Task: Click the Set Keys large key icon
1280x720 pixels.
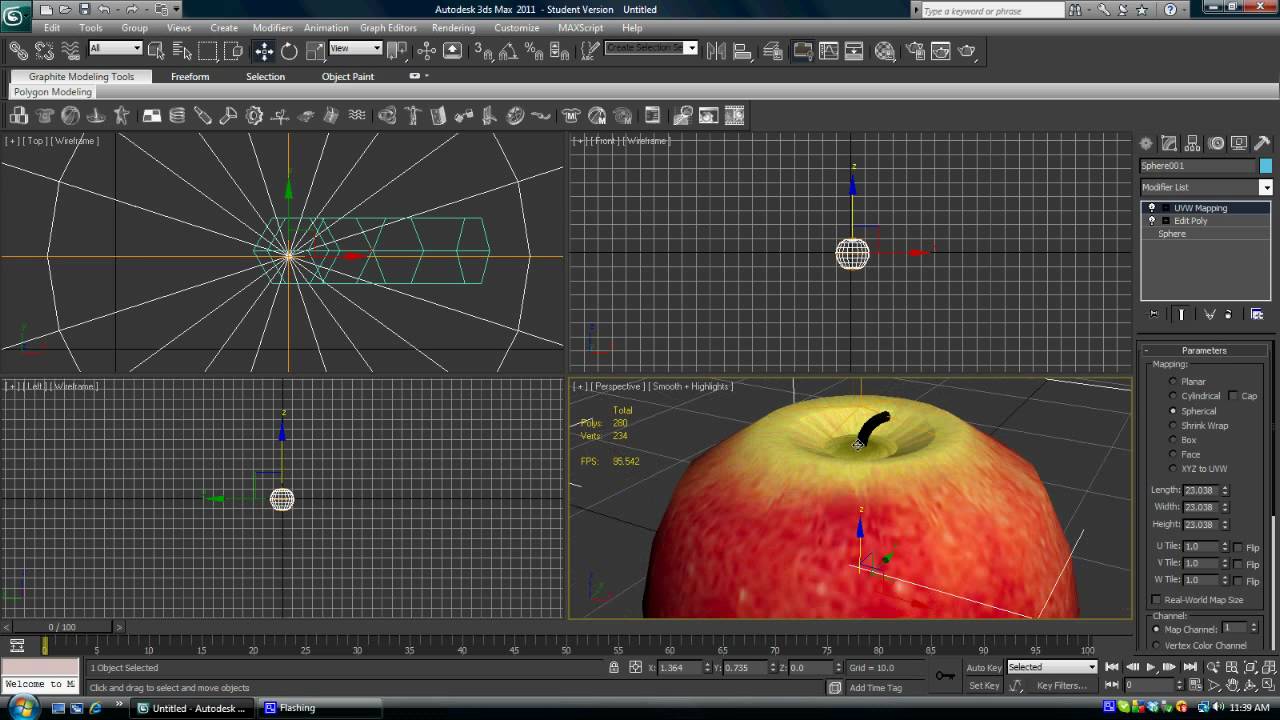Action: coord(944,676)
